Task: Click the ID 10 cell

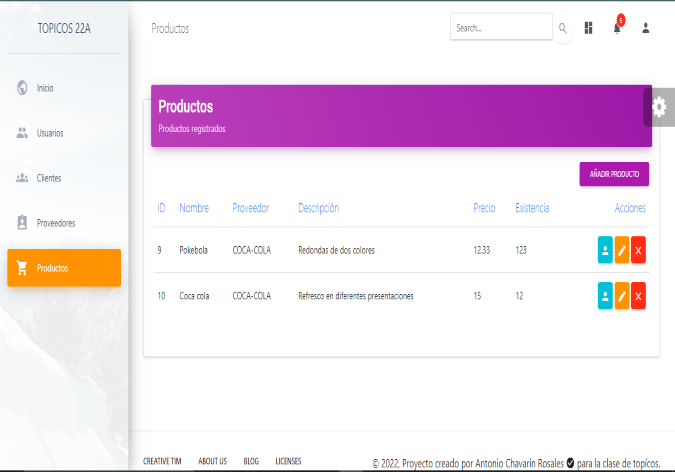Action: click(x=161, y=296)
